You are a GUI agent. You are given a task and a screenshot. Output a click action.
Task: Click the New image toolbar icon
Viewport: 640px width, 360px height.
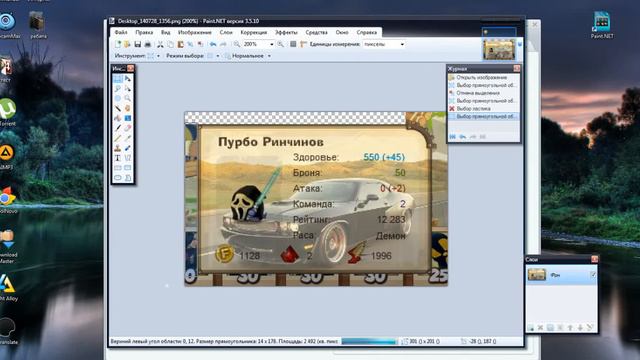[118, 44]
